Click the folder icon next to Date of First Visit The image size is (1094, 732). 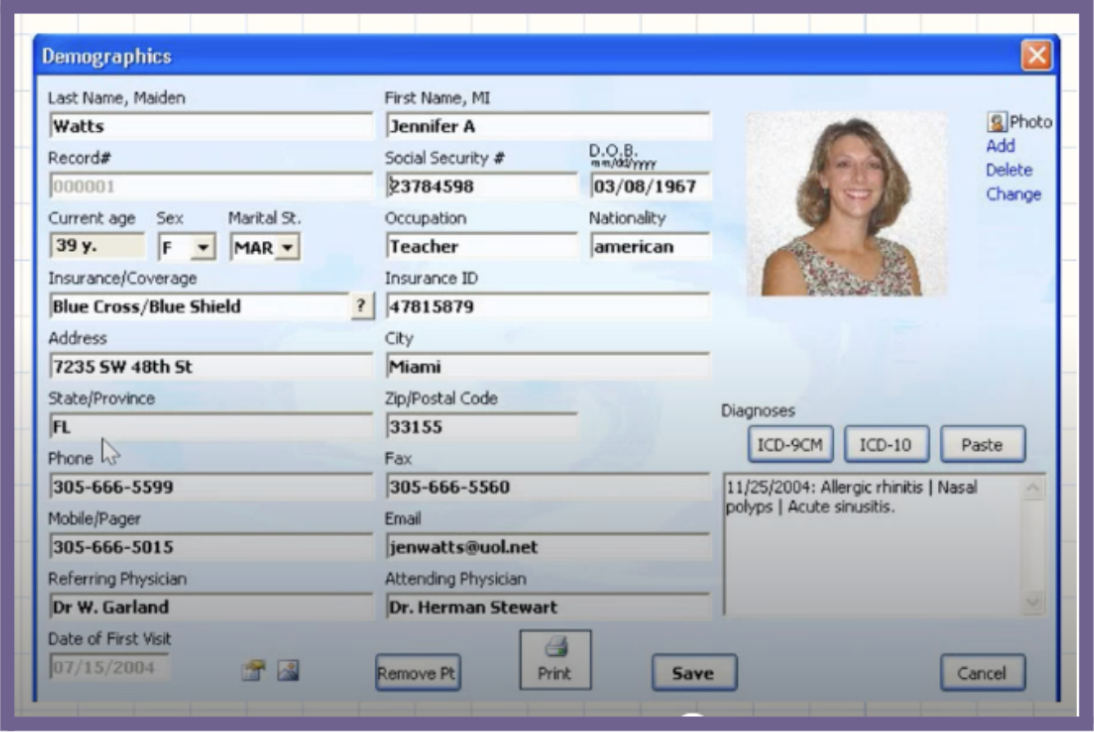coord(253,673)
